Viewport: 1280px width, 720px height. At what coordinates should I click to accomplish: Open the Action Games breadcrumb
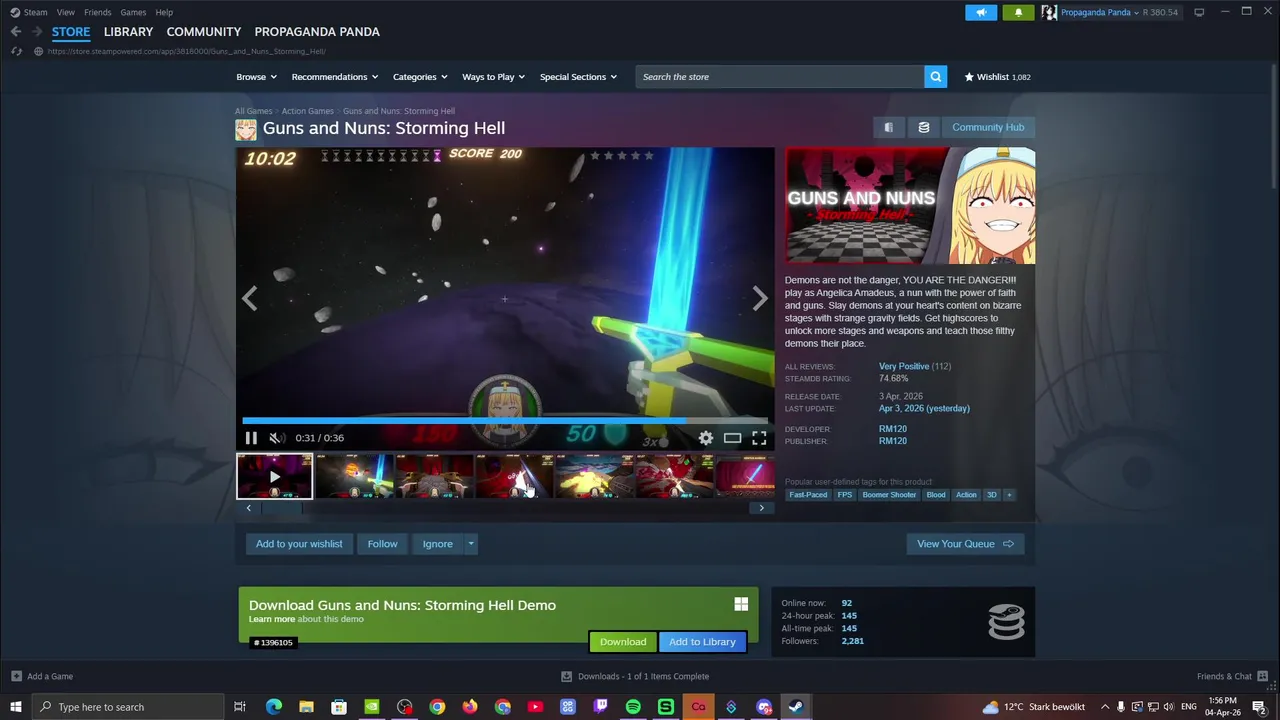pos(307,111)
